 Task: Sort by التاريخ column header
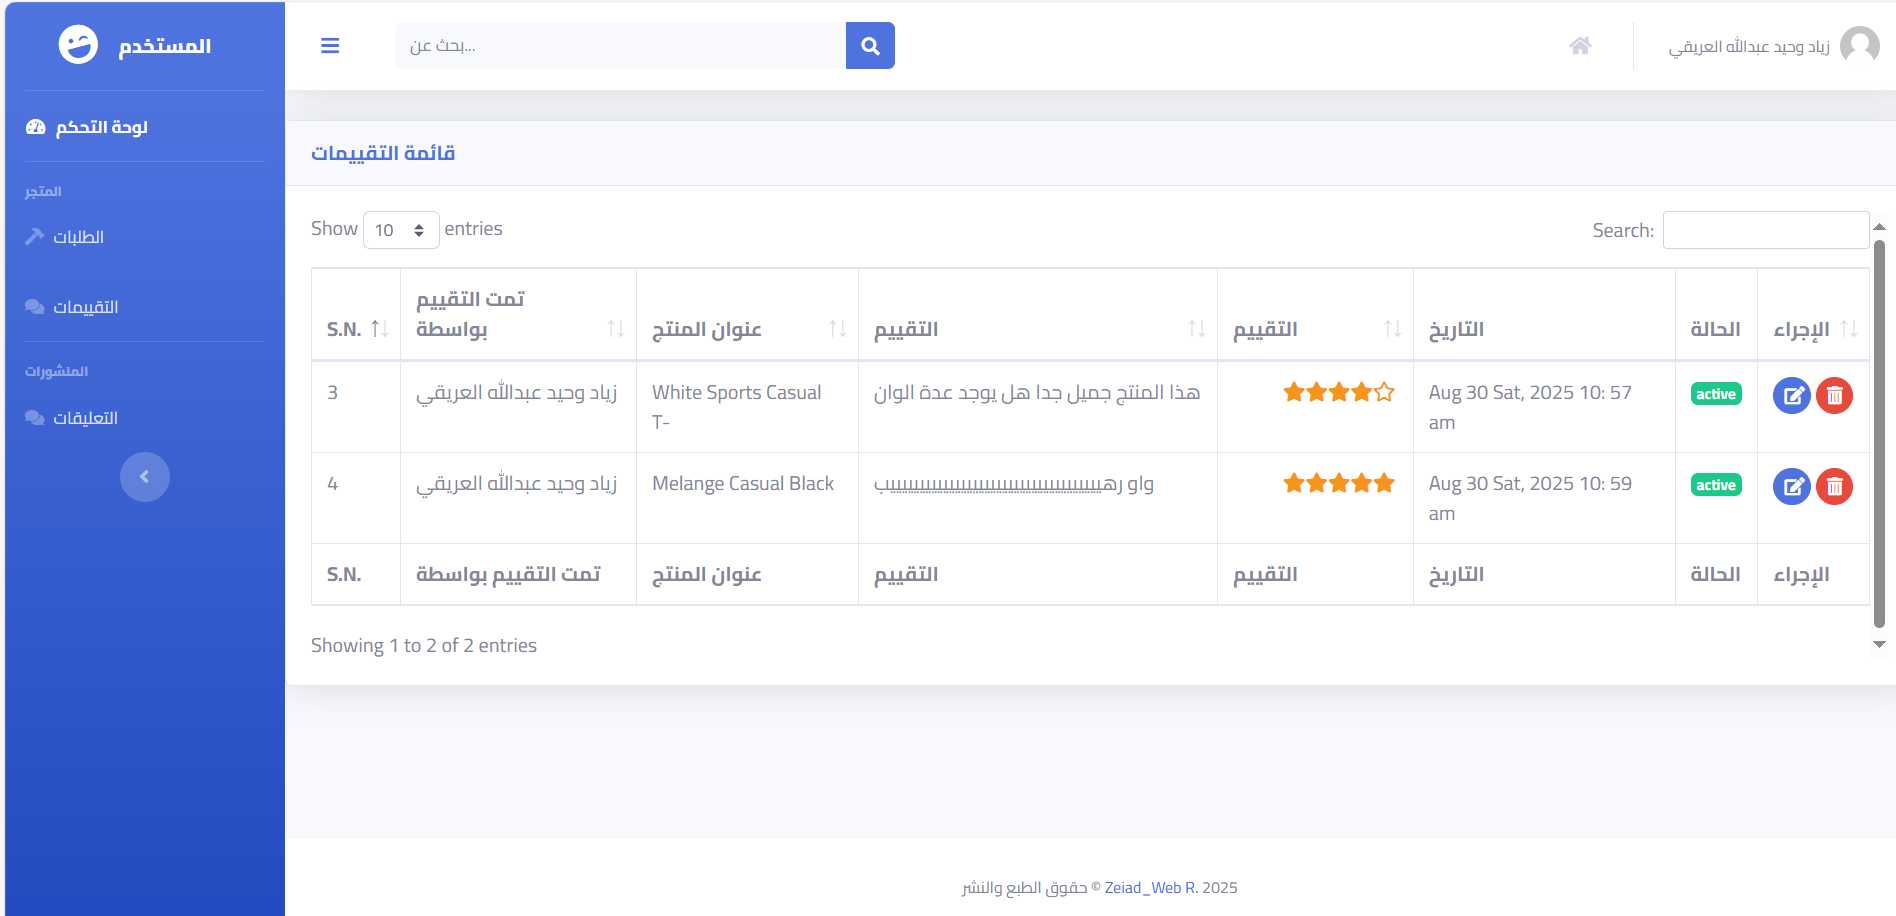(1544, 329)
